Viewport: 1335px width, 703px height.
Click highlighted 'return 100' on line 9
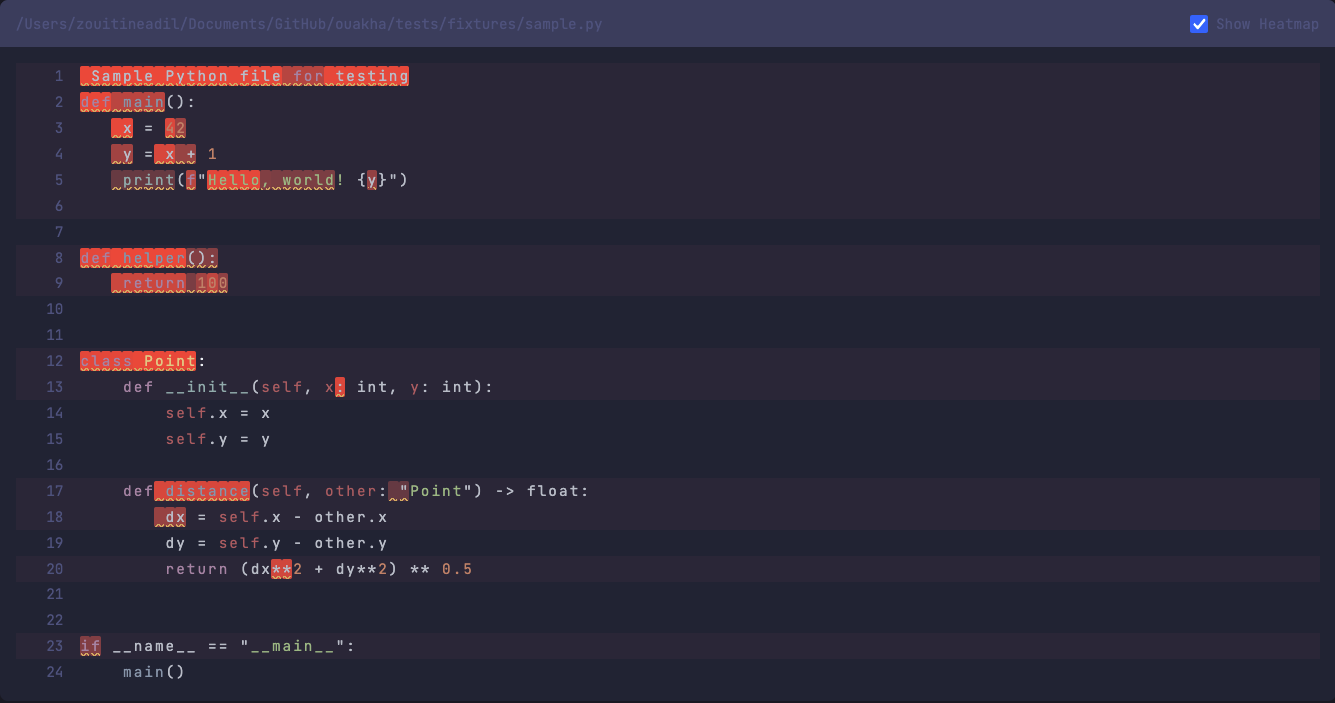point(170,284)
